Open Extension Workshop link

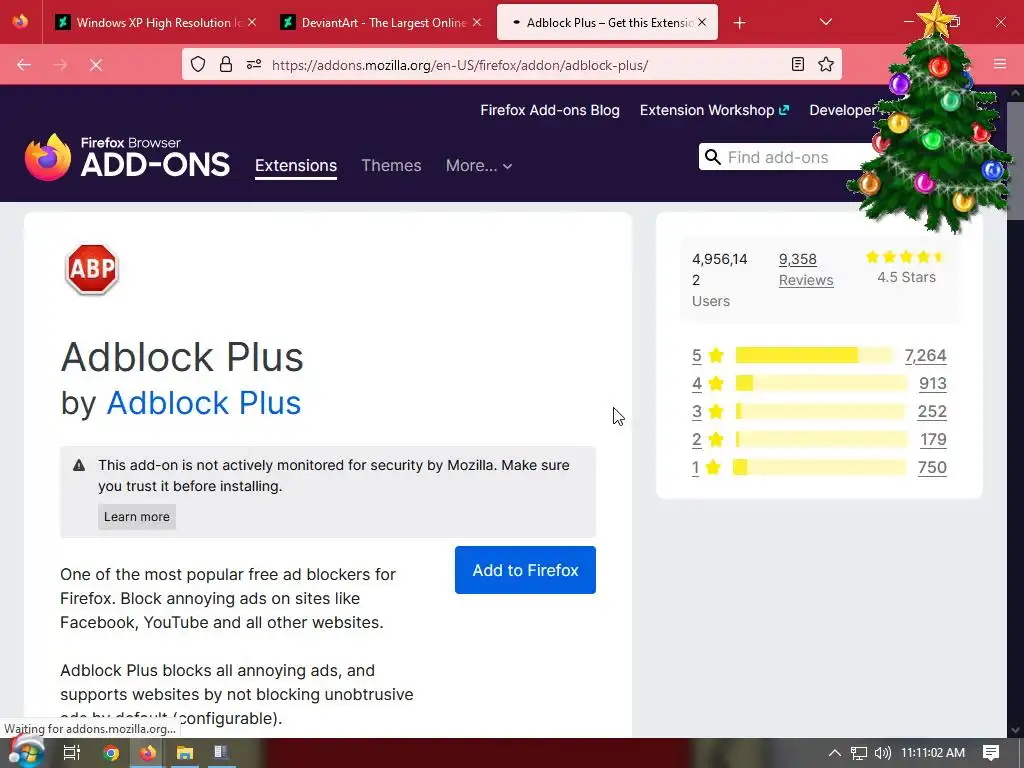[x=714, y=110]
